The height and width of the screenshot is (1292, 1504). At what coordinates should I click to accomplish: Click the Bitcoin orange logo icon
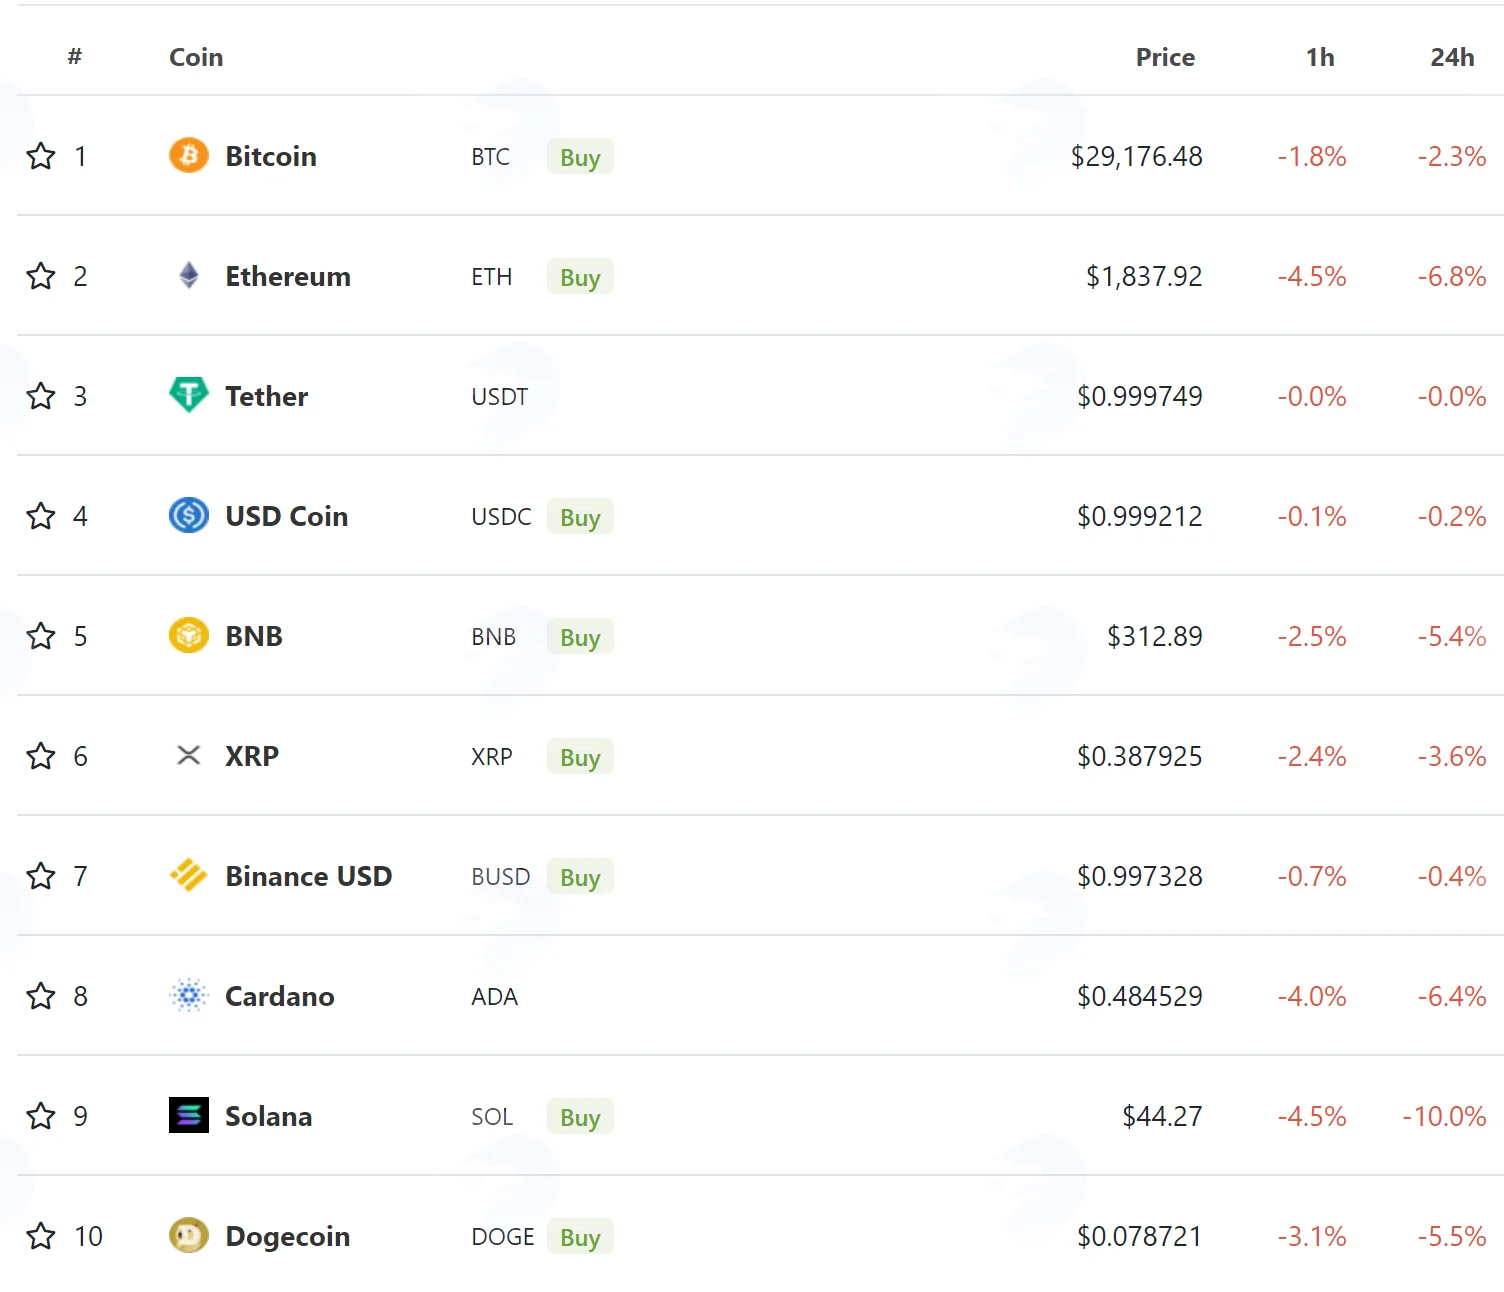click(188, 155)
